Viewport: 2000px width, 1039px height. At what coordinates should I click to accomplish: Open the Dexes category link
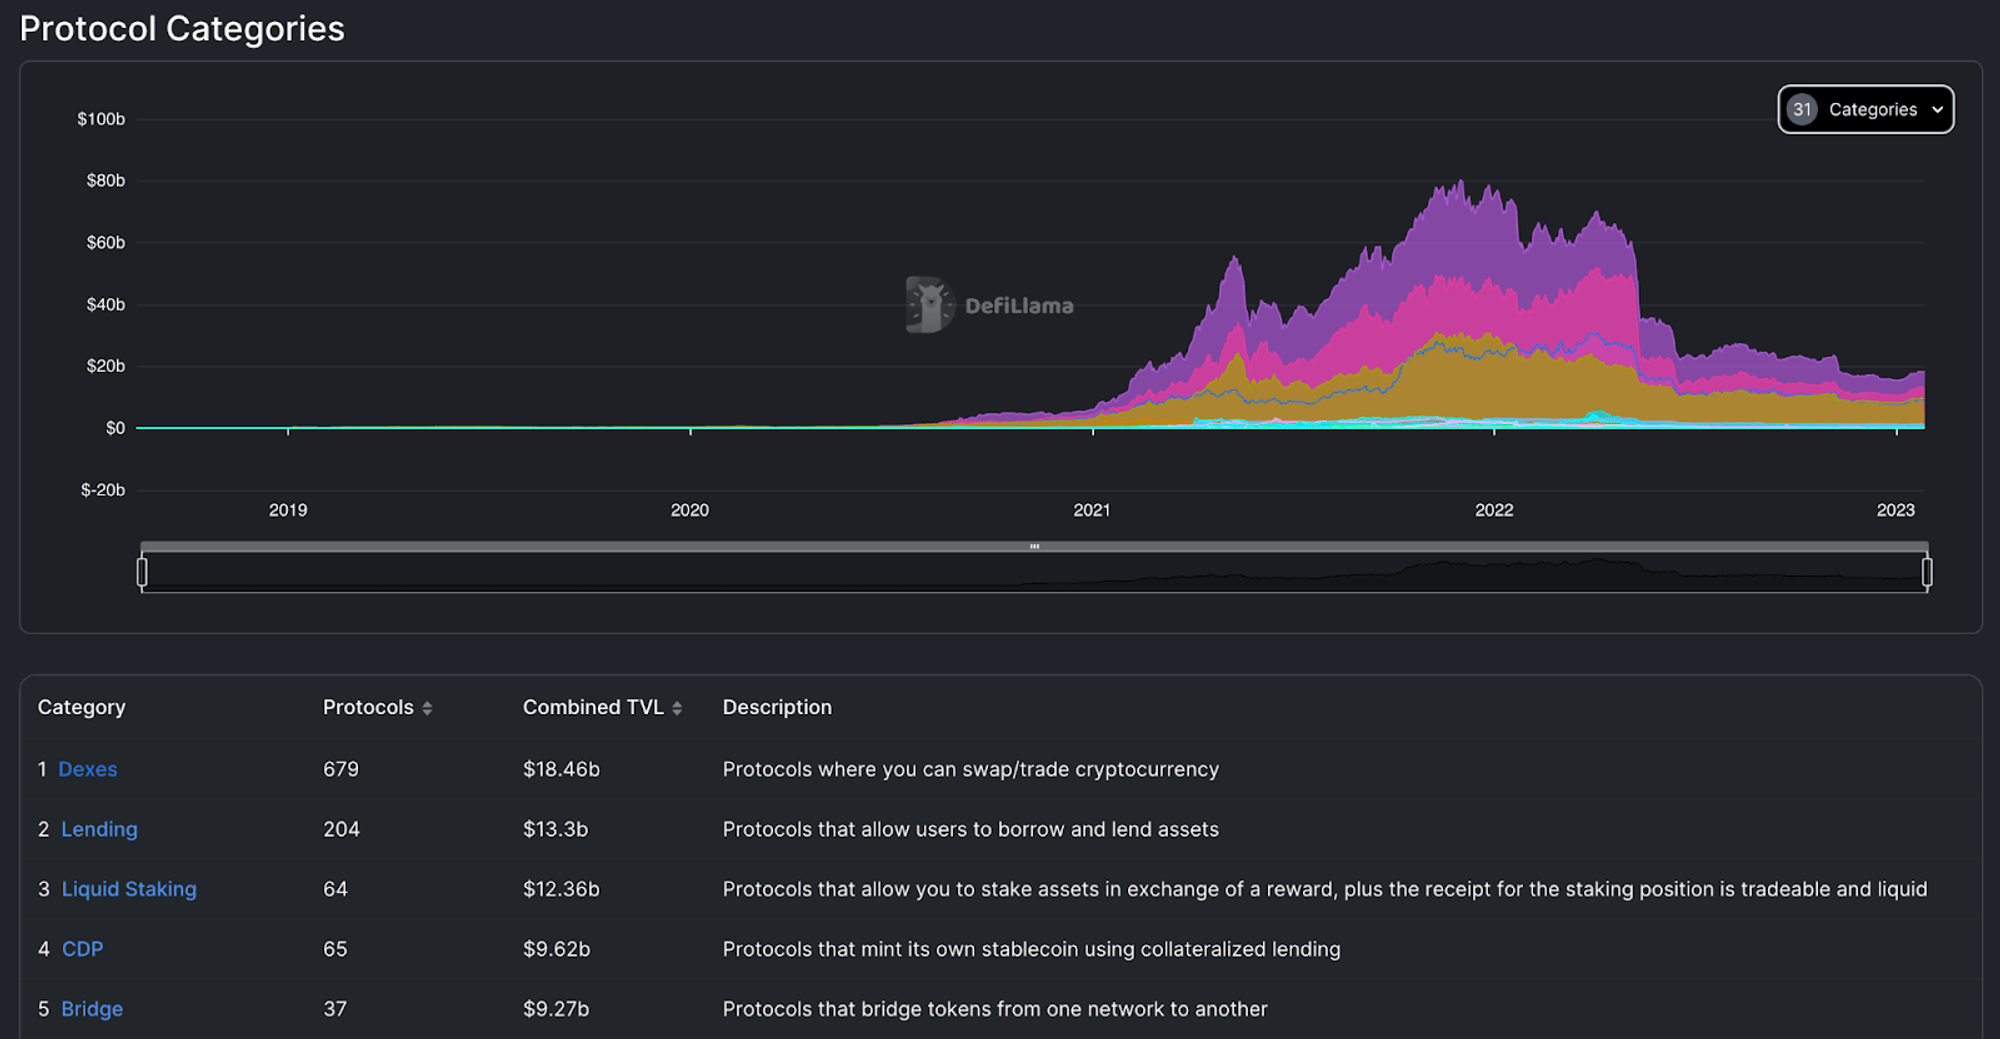(88, 769)
